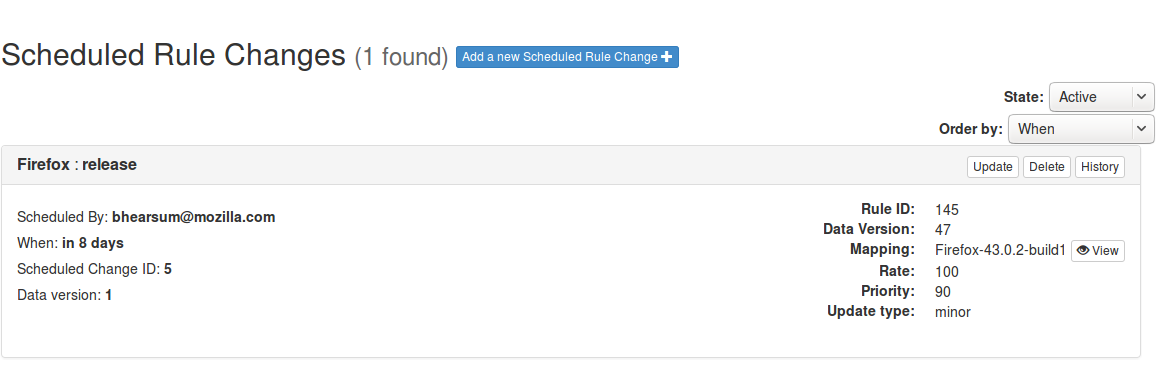Screen dimensions: 1161x375
Task: Click the Scheduled Rule Changes page heading
Action: (x=173, y=56)
